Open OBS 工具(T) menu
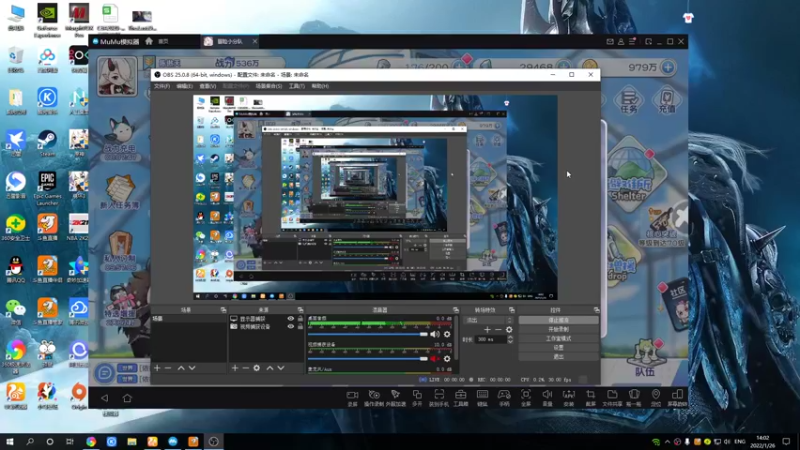Viewport: 800px width, 450px height. 296,86
